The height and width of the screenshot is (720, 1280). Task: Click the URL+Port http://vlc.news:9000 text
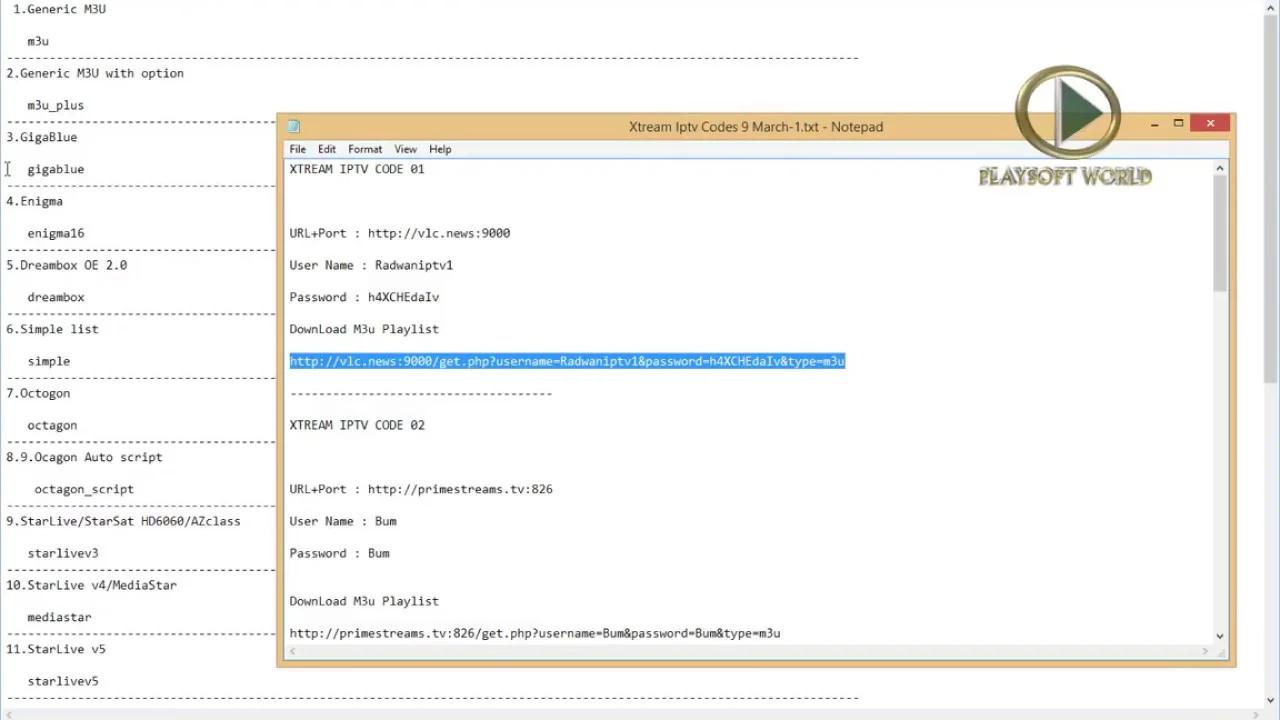(x=400, y=233)
